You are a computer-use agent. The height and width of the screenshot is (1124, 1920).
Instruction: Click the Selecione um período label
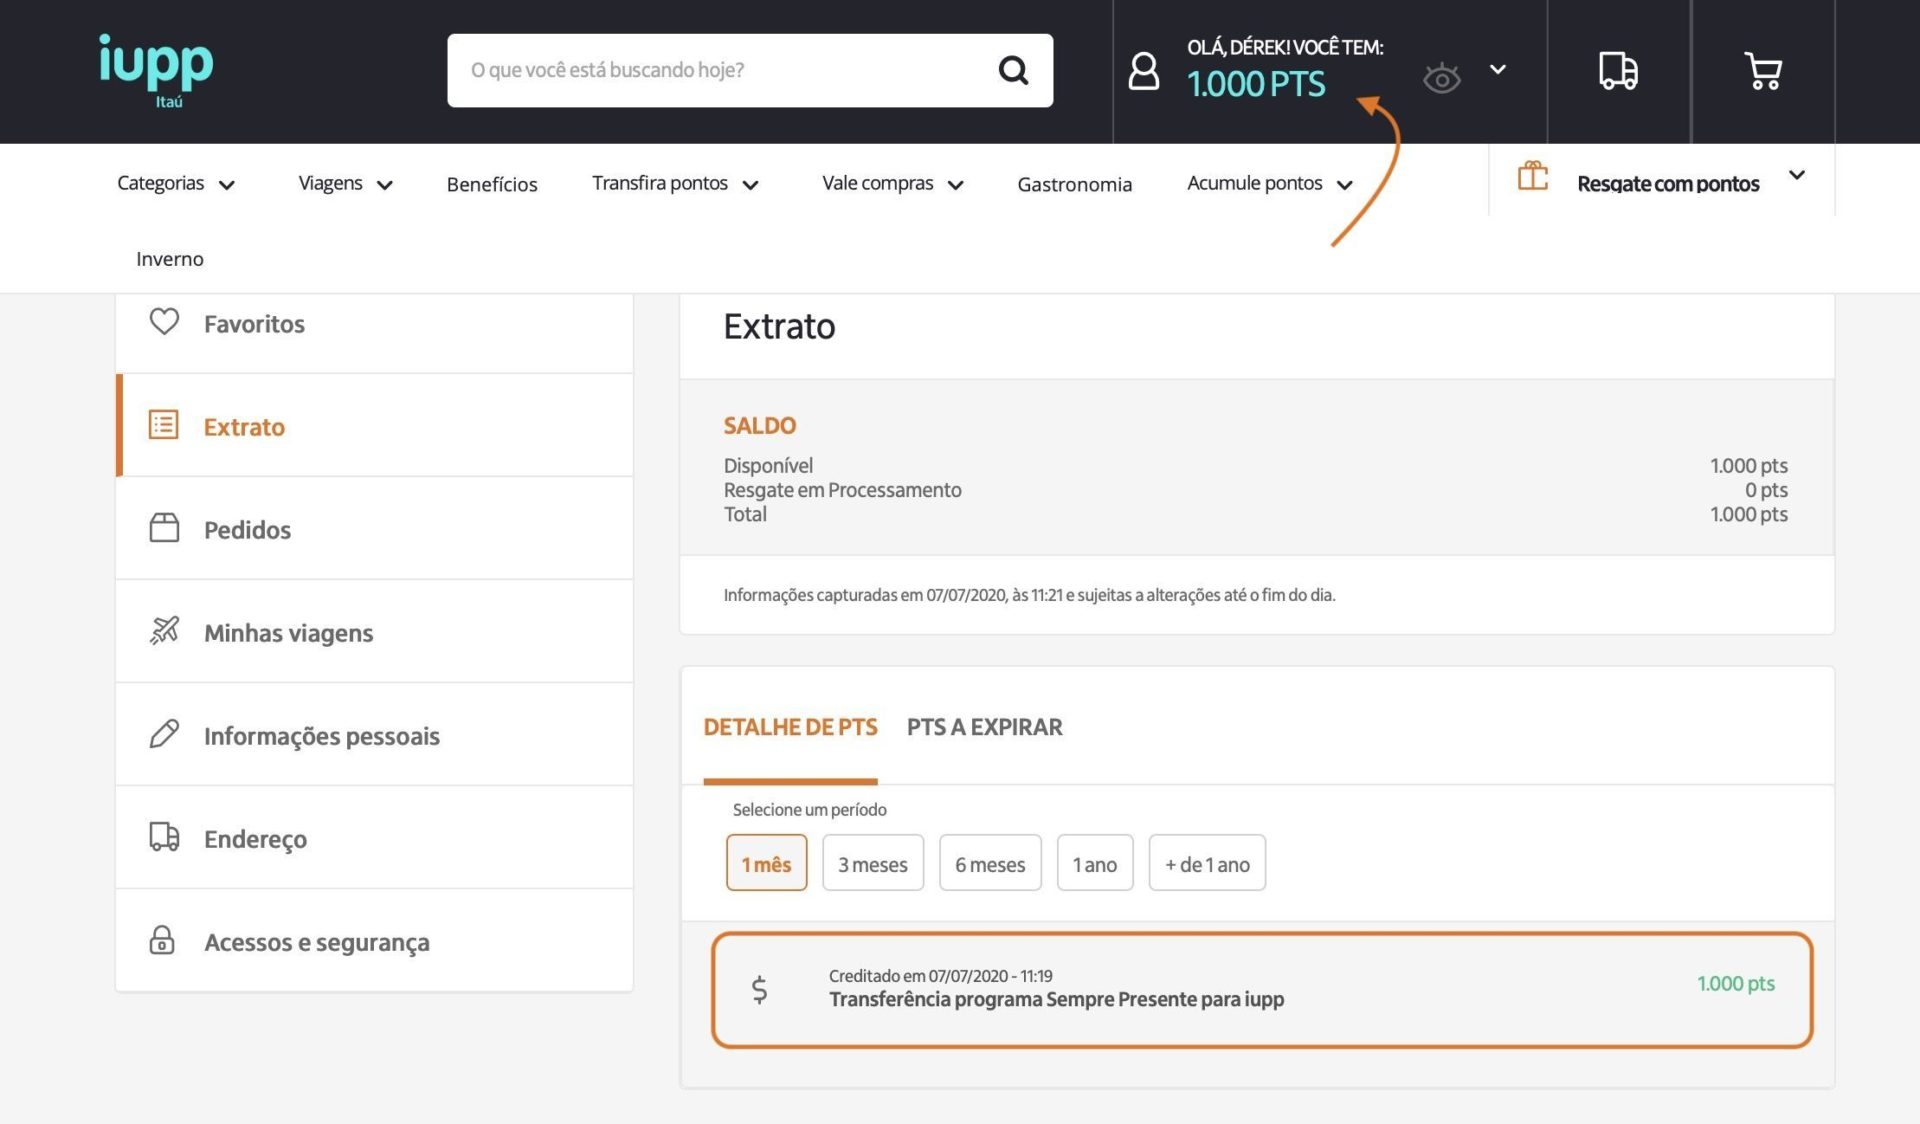click(x=809, y=809)
